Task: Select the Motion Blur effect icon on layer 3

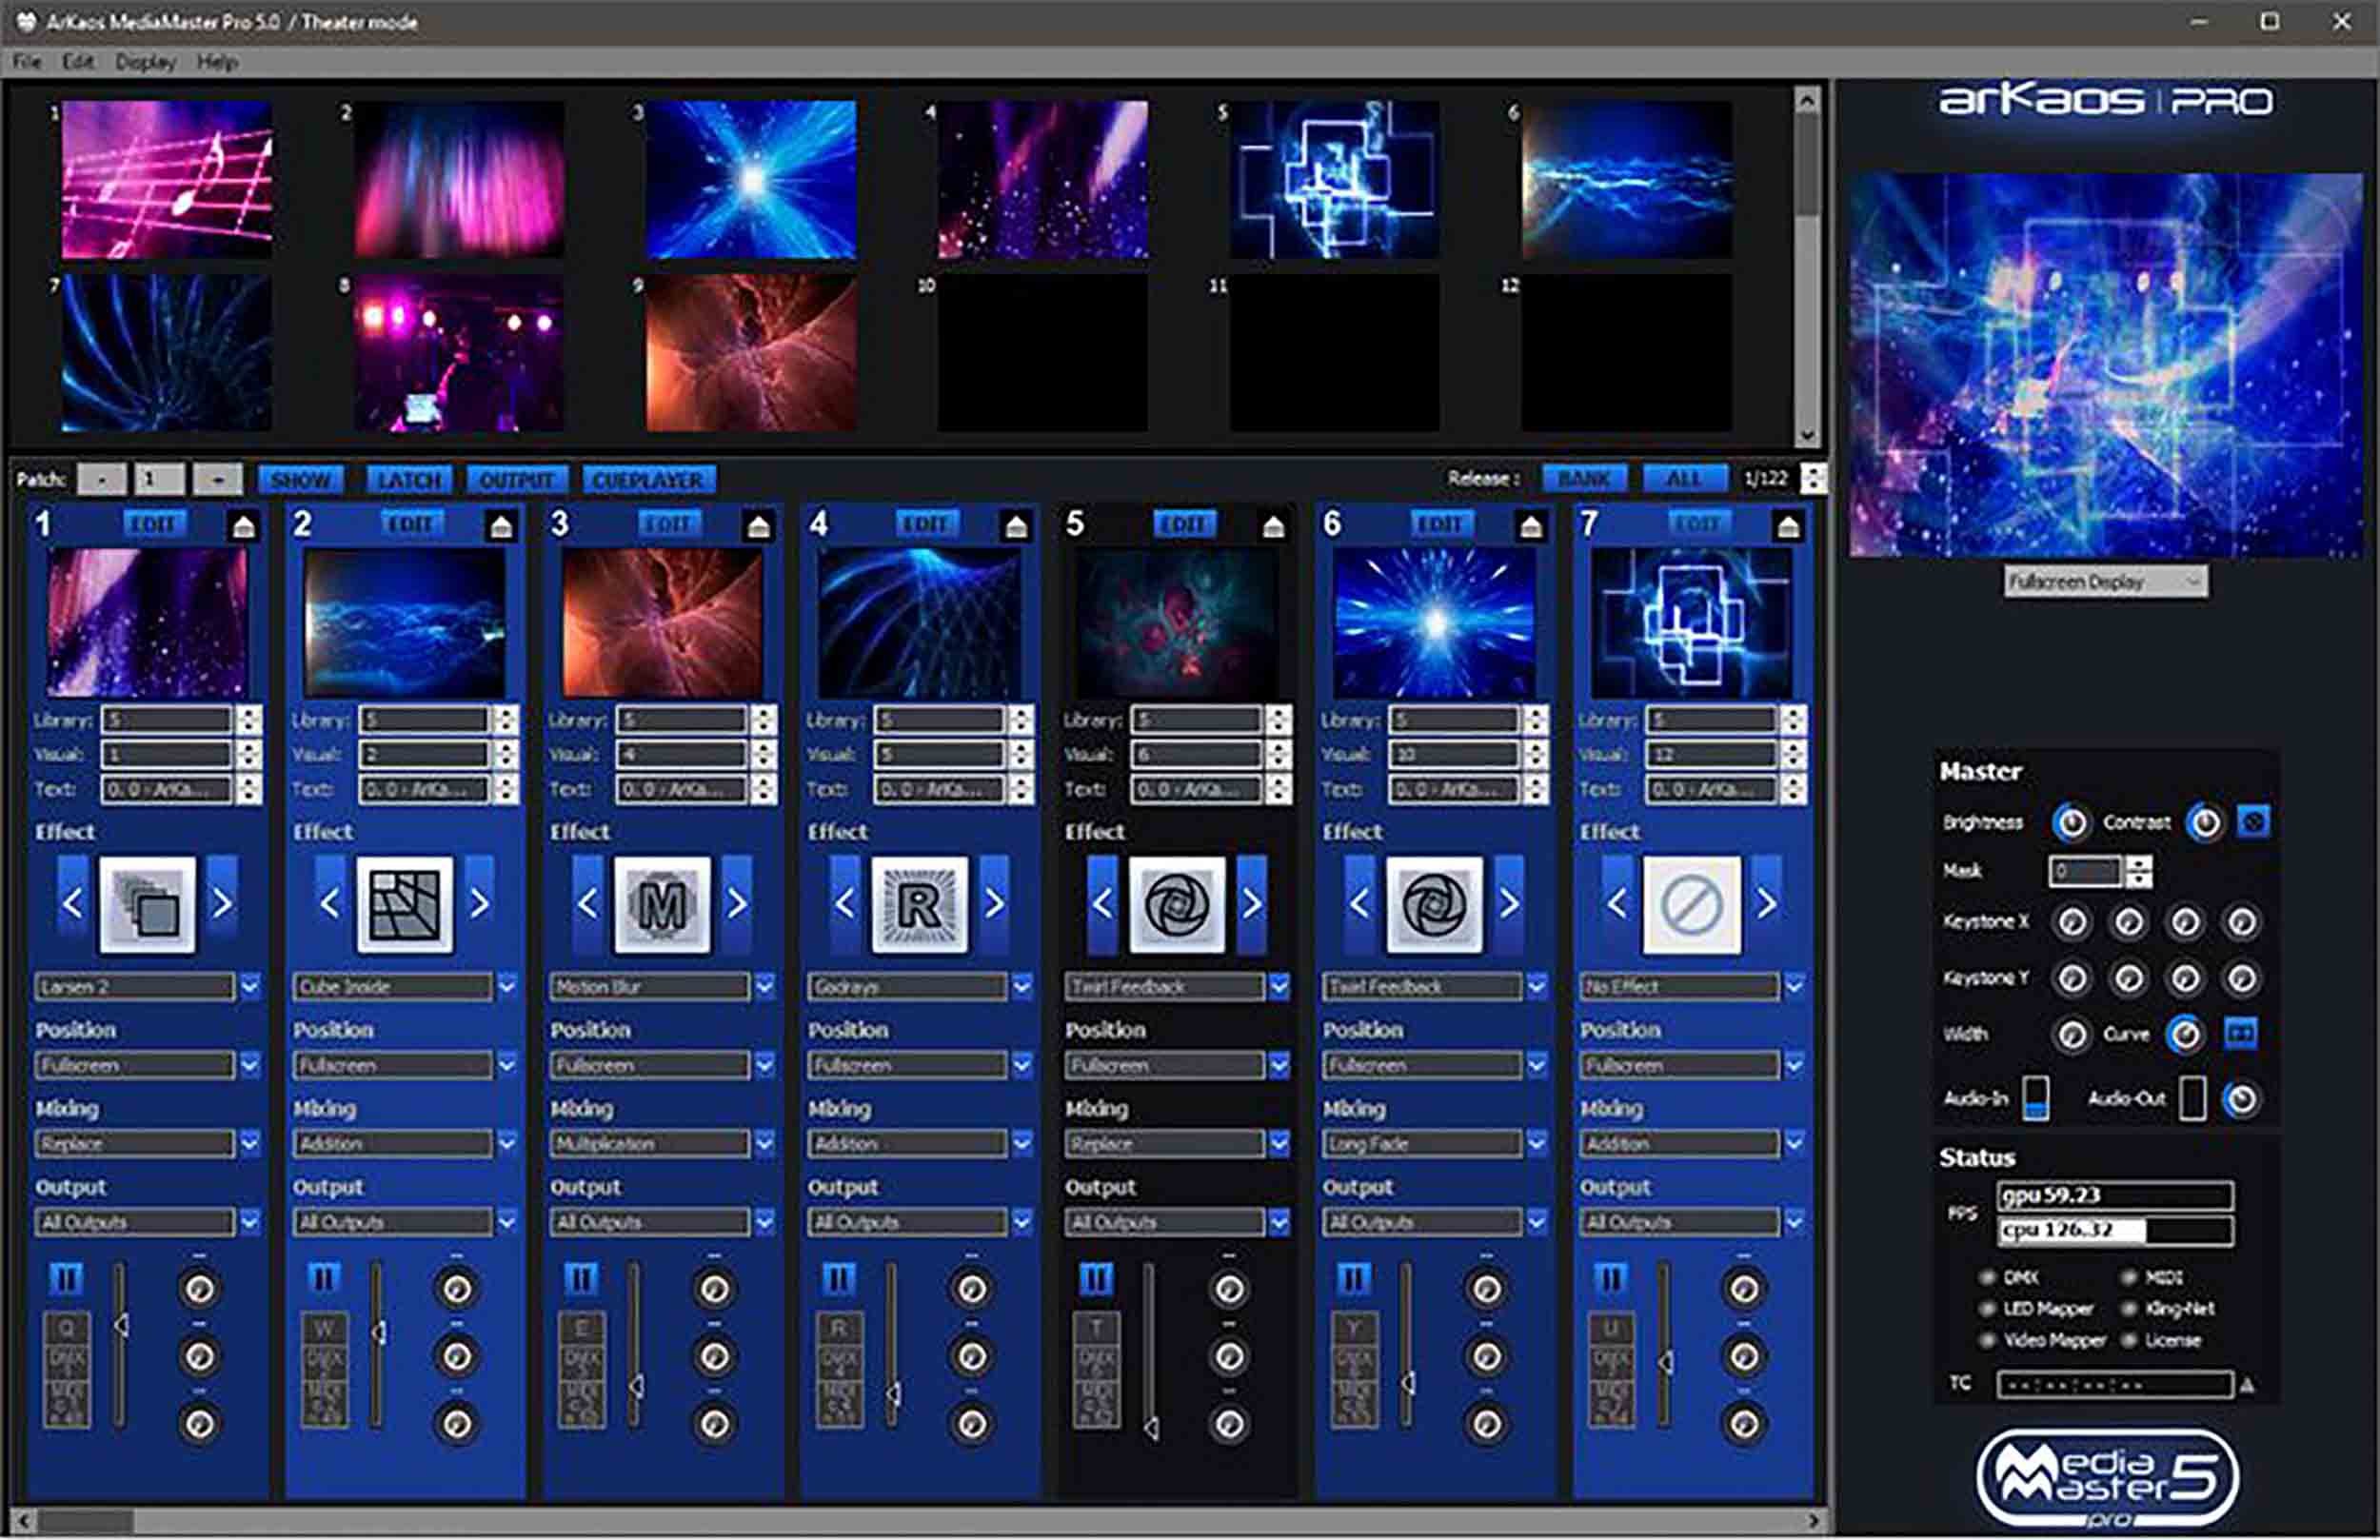Action: click(x=662, y=905)
